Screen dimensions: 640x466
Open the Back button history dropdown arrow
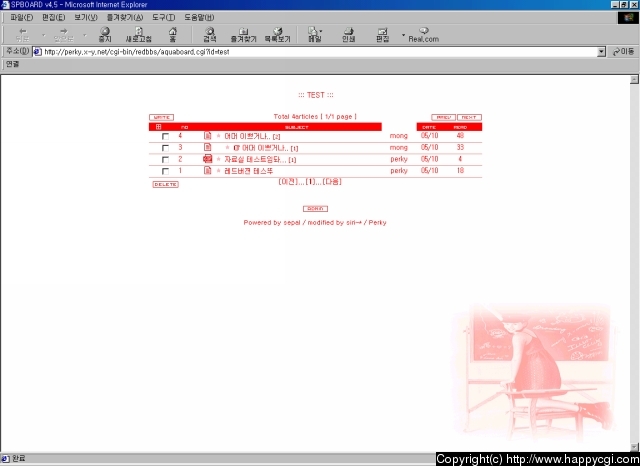pos(42,35)
